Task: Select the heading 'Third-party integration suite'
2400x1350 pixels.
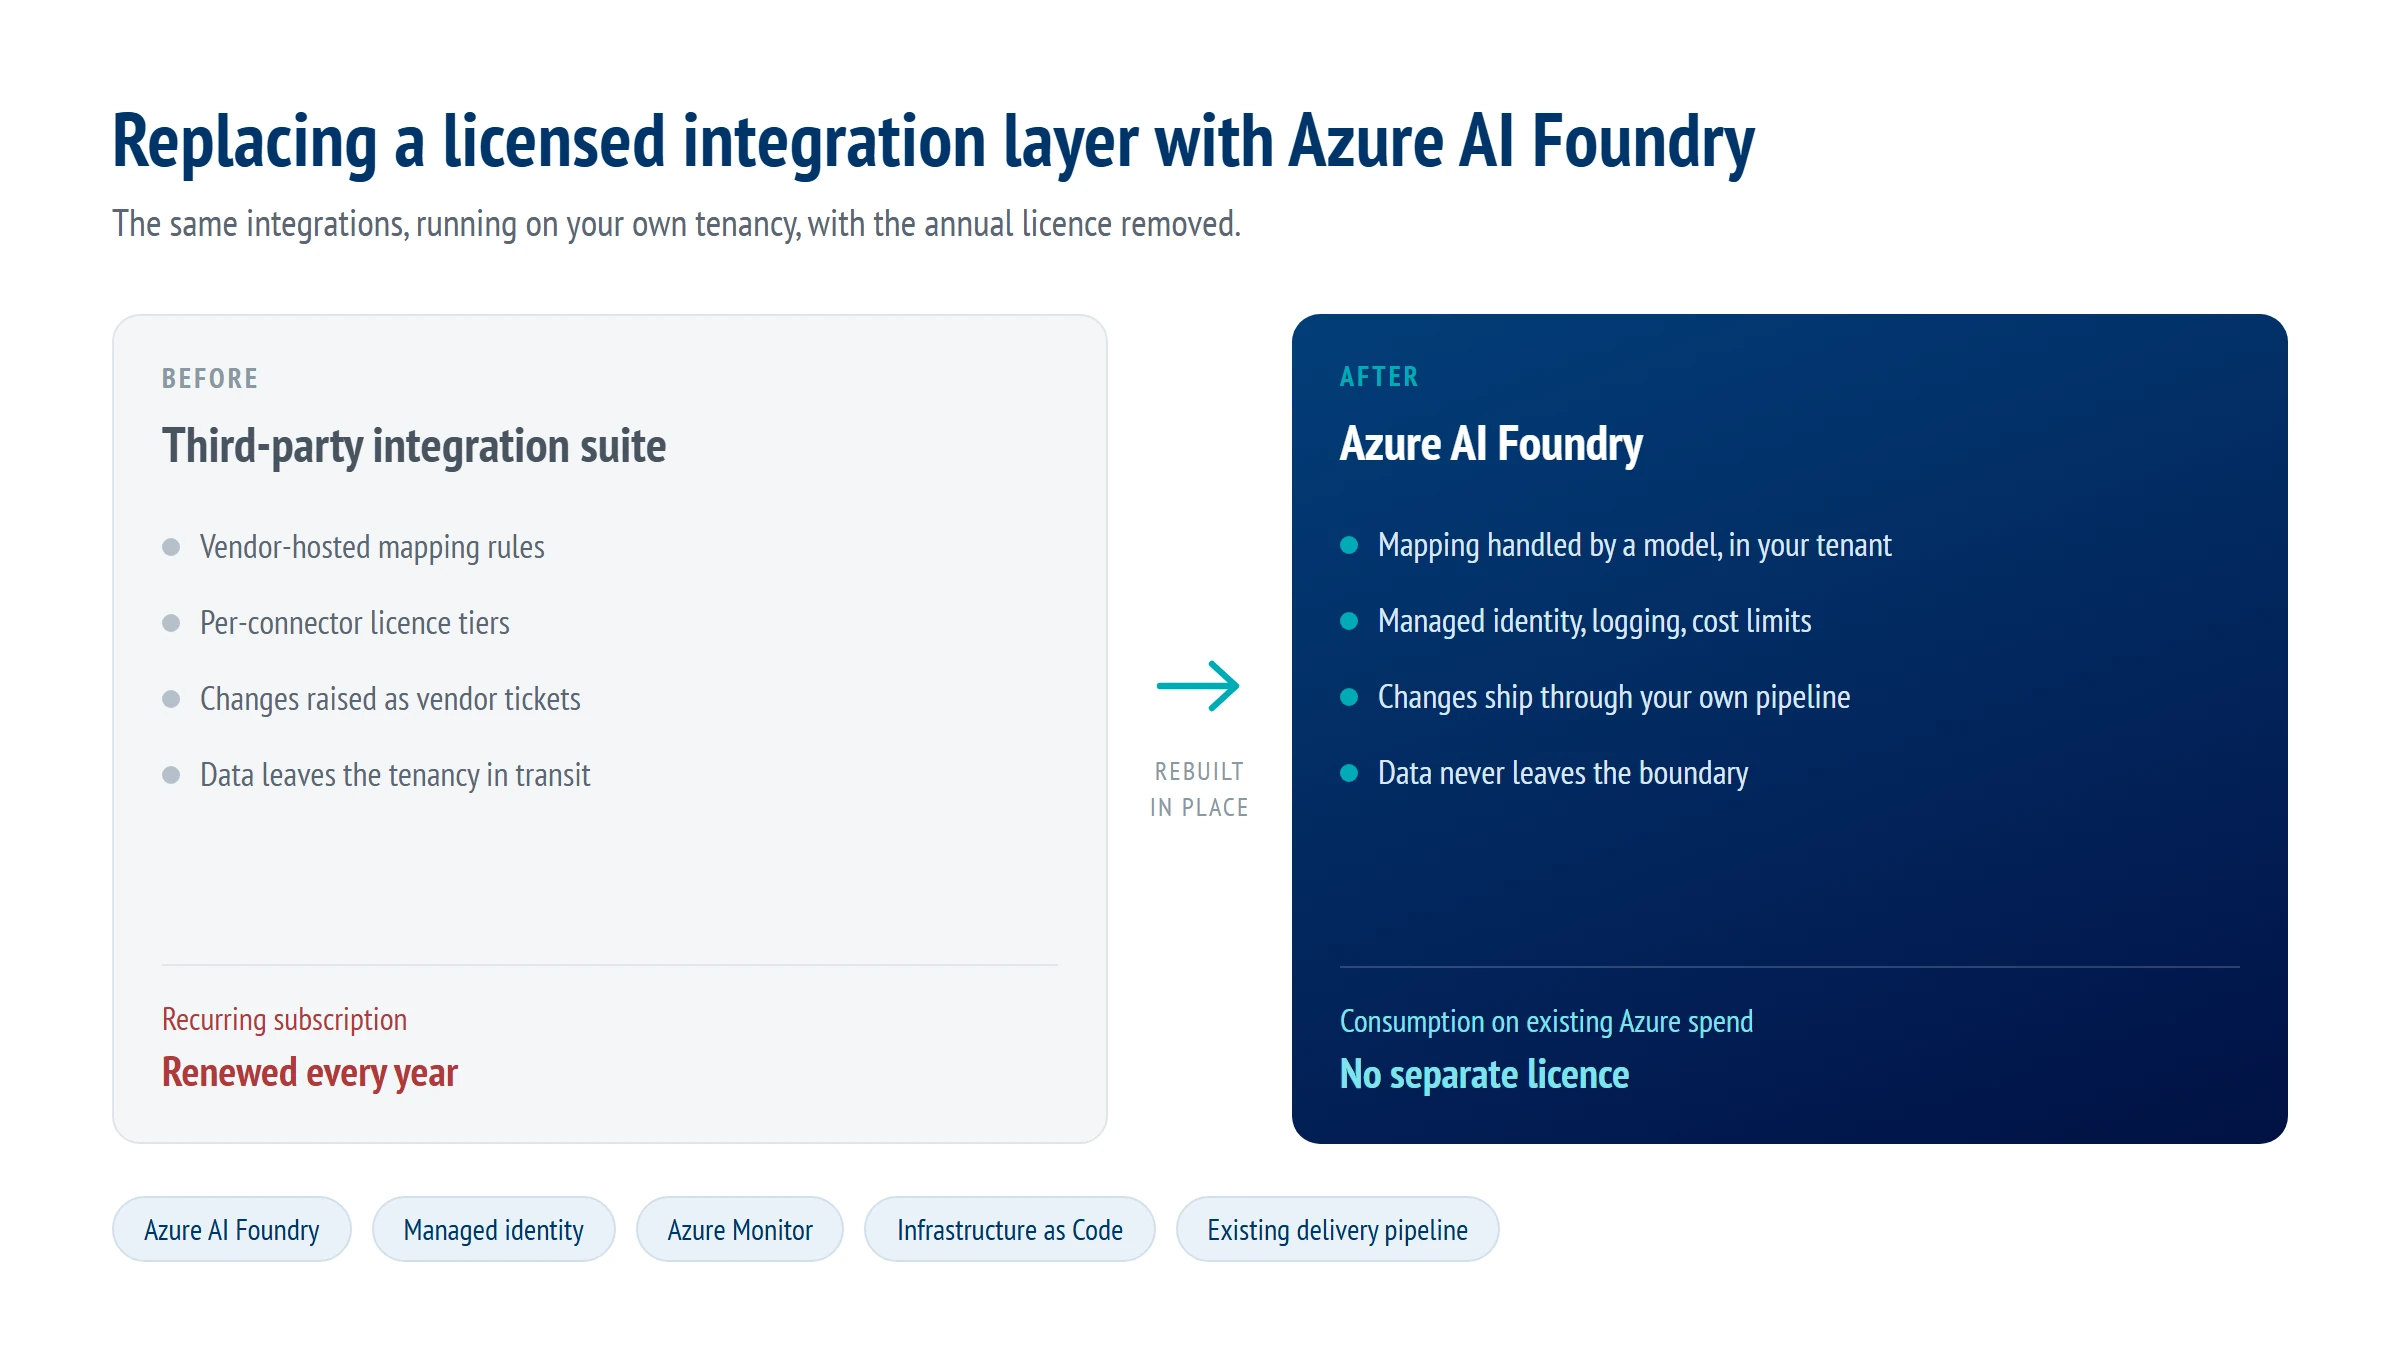Action: click(414, 446)
